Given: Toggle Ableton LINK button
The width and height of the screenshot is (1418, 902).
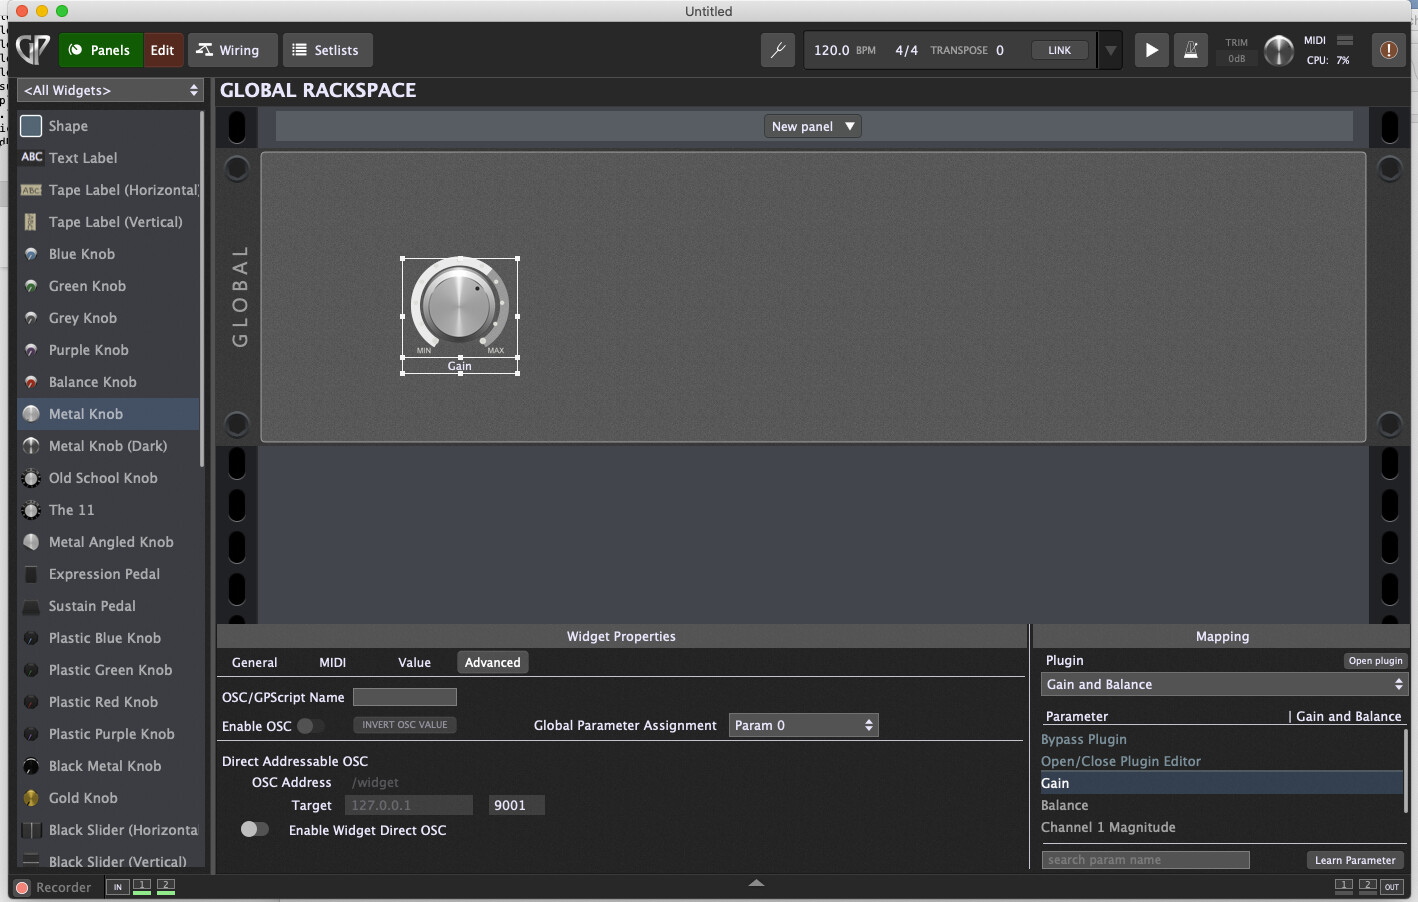Looking at the screenshot, I should point(1060,50).
